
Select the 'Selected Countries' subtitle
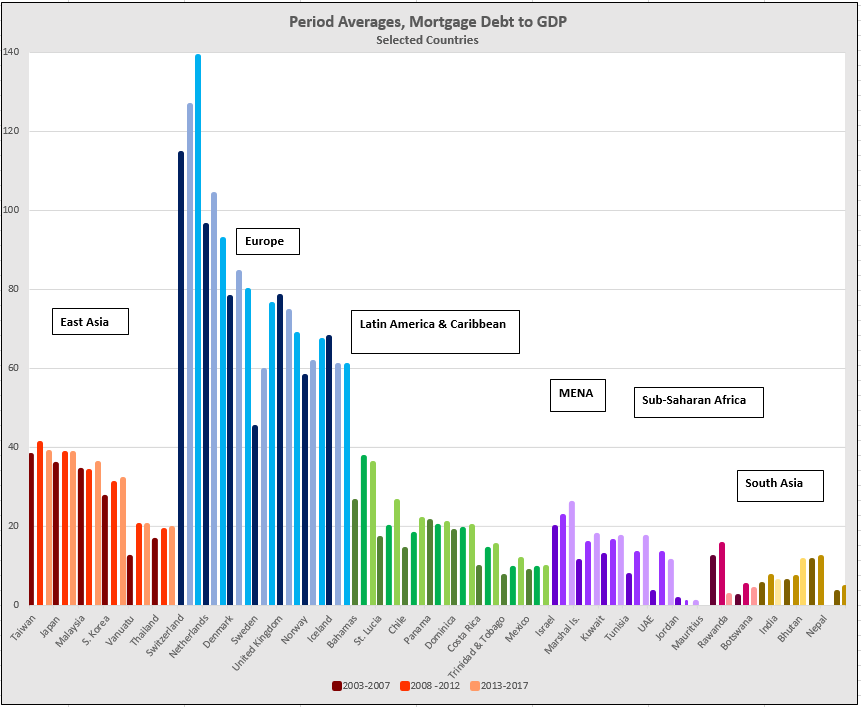(427, 40)
